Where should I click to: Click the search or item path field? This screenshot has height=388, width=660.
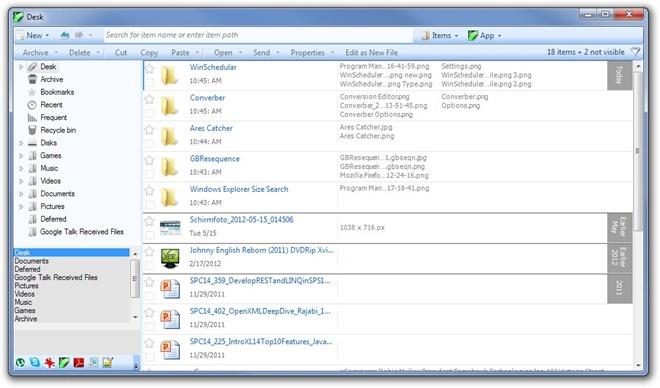pyautogui.click(x=258, y=35)
